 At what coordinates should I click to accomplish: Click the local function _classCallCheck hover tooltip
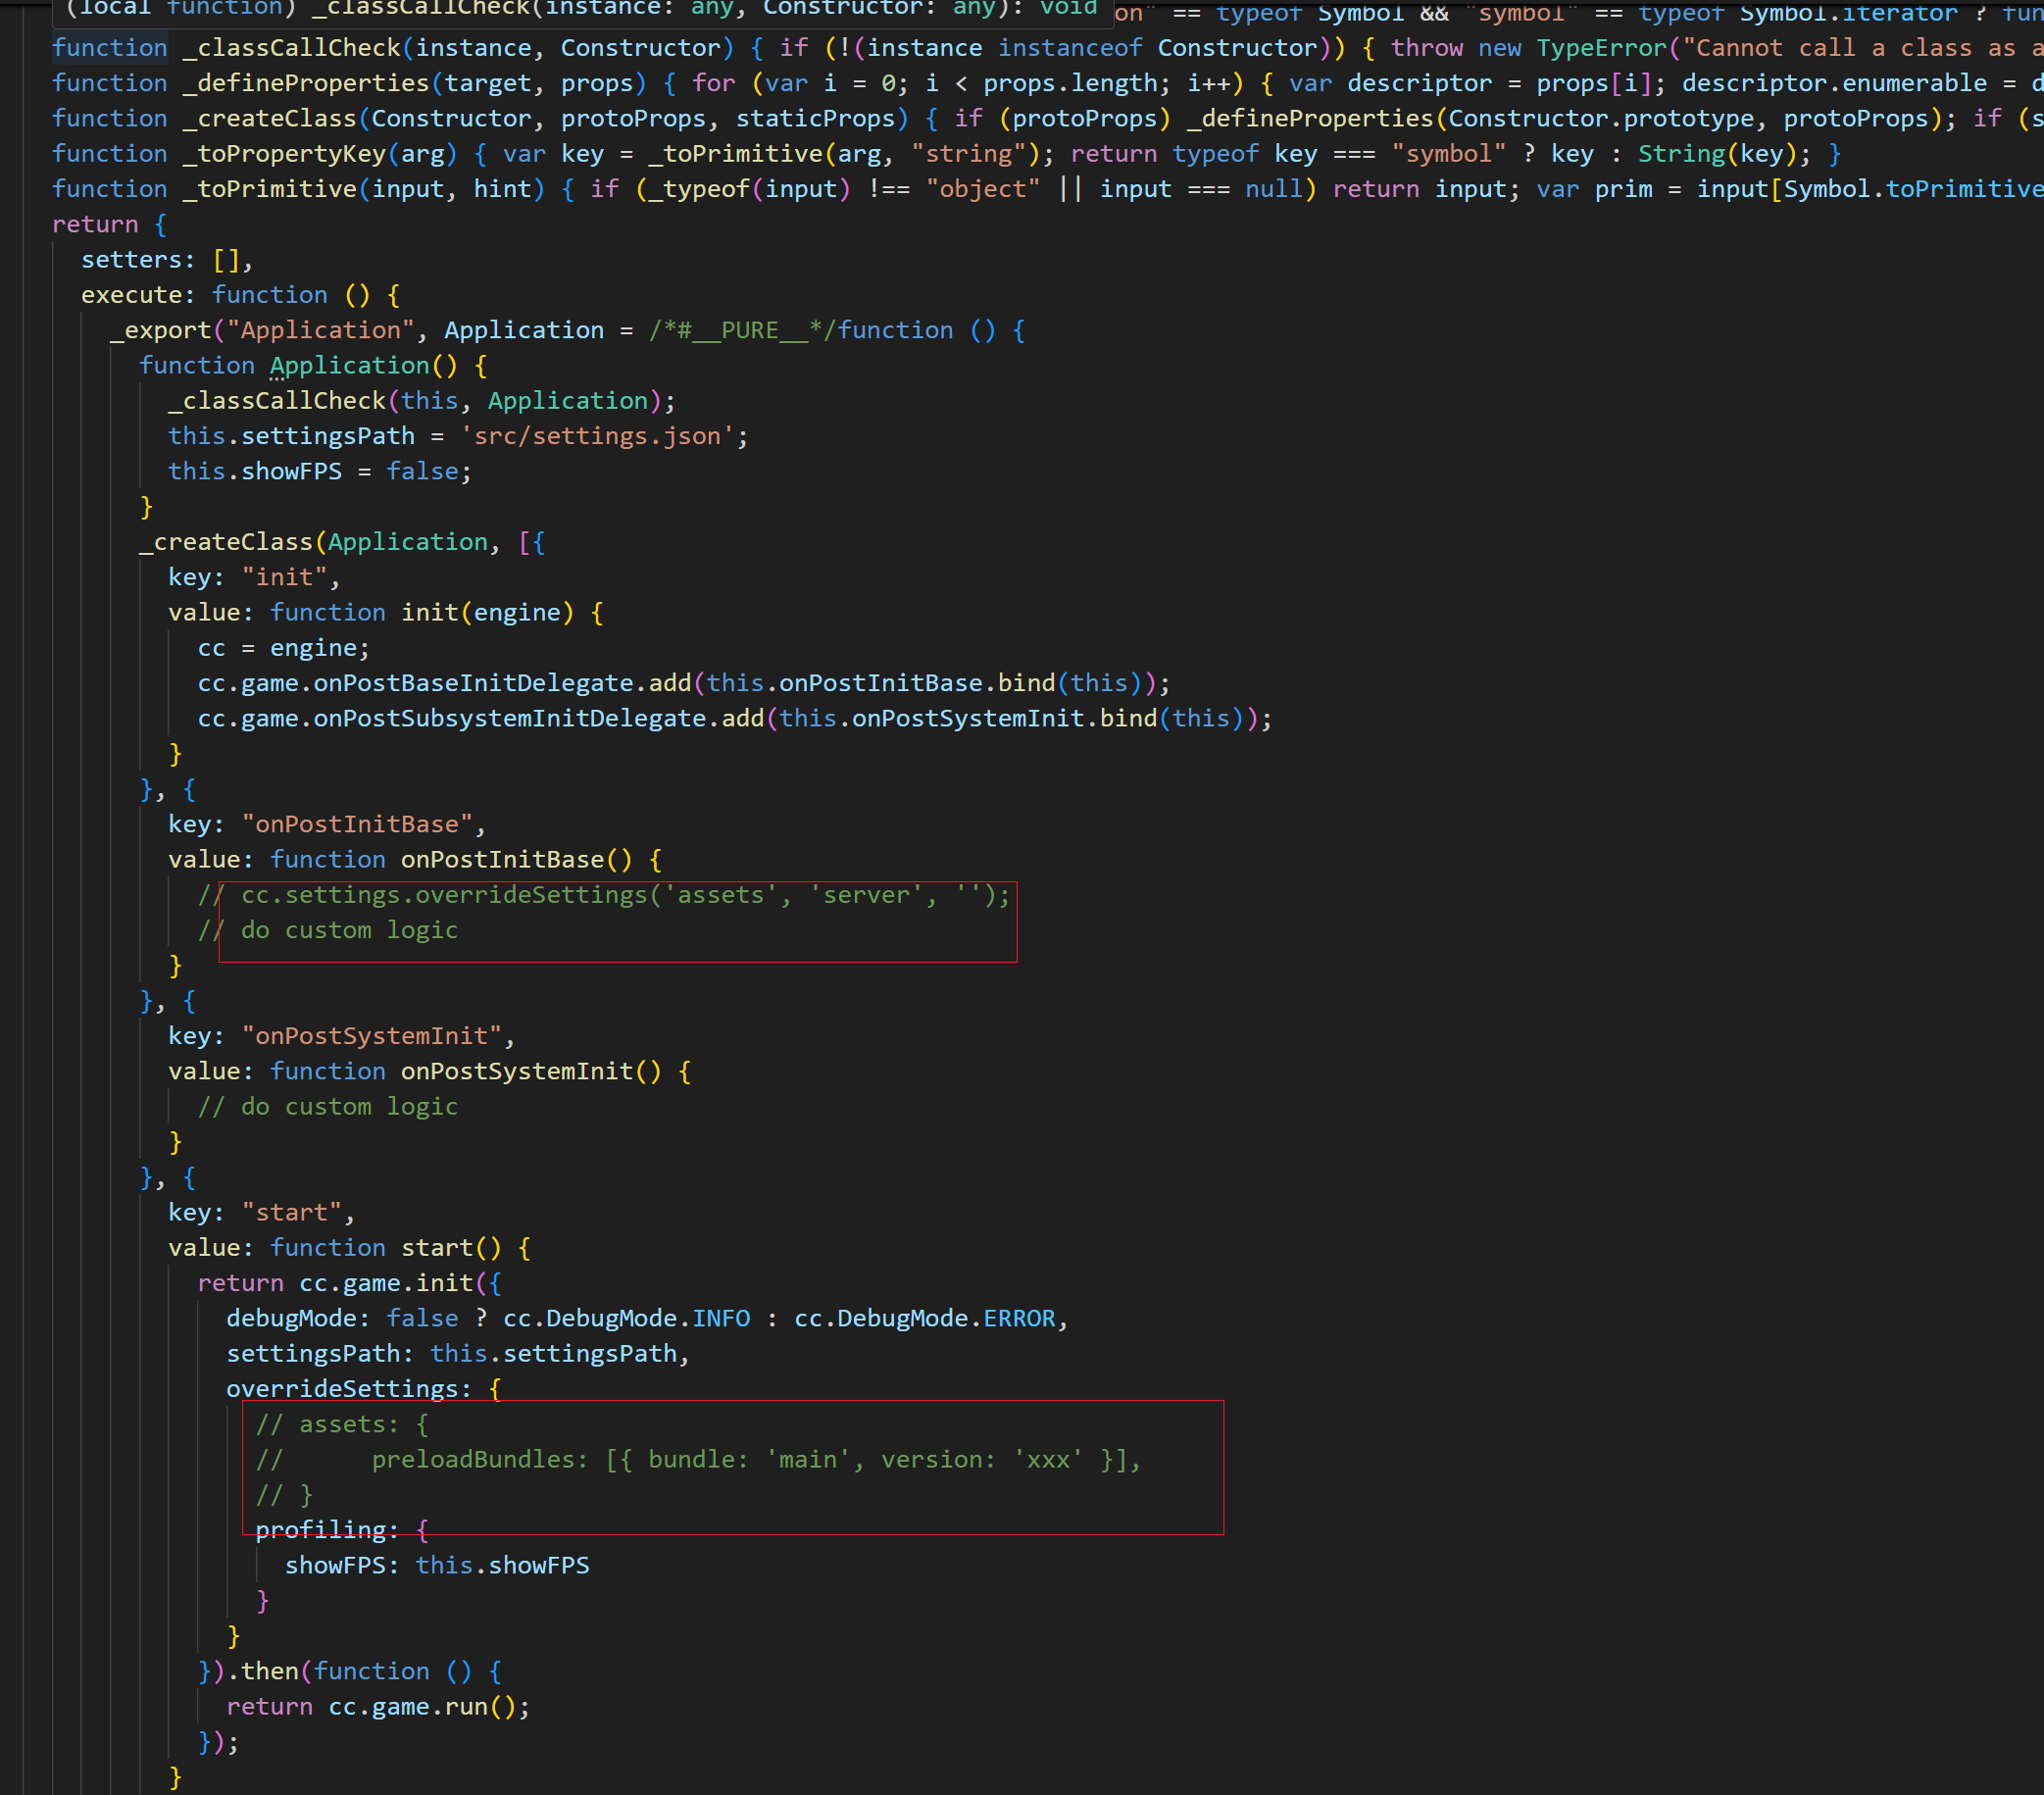[580, 10]
